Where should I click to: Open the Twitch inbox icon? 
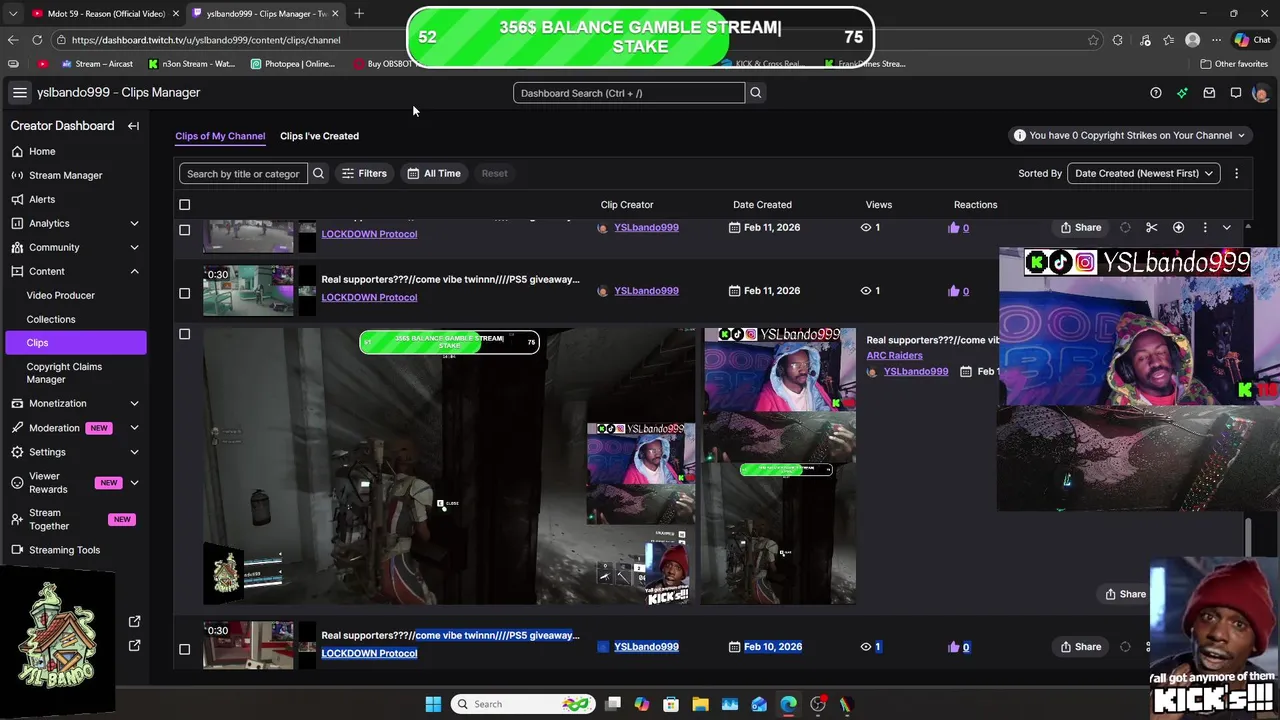coord(1209,93)
